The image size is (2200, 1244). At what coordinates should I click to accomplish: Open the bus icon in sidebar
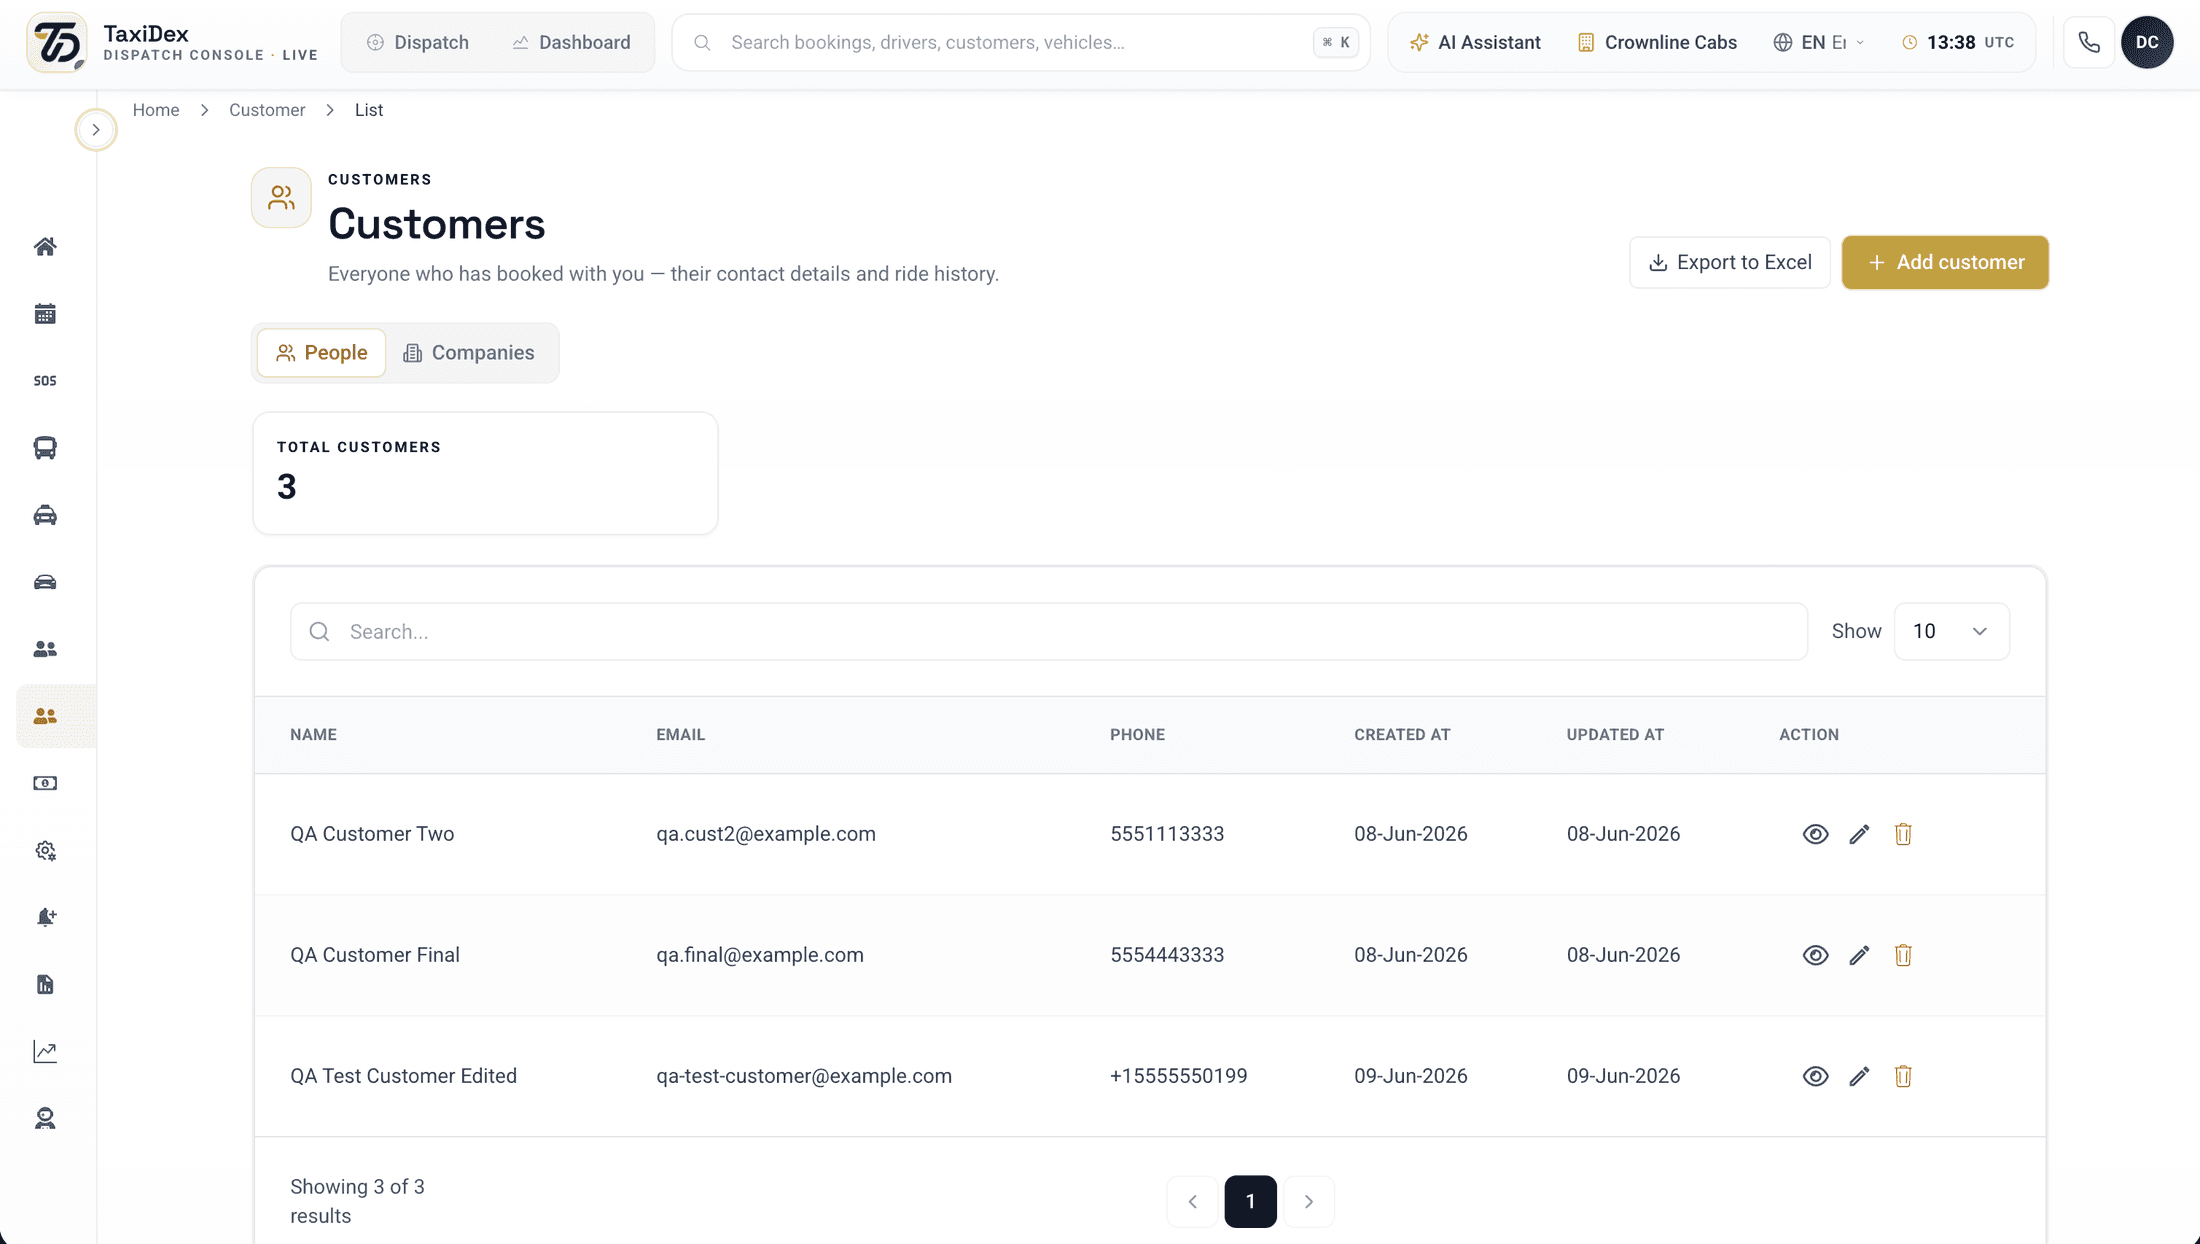pos(45,448)
